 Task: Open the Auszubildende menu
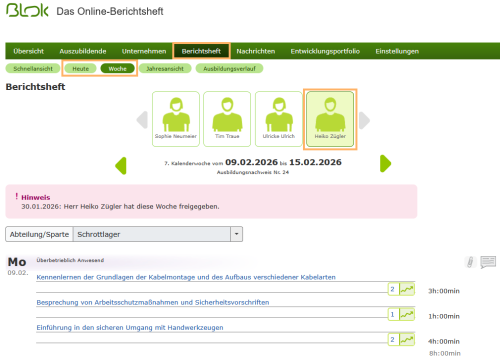click(x=83, y=51)
